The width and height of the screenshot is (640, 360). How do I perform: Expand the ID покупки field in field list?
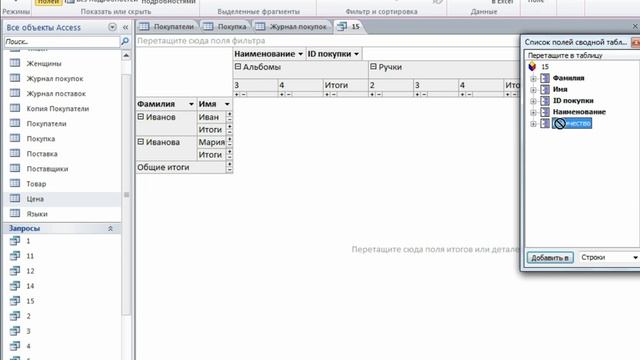tap(533, 101)
